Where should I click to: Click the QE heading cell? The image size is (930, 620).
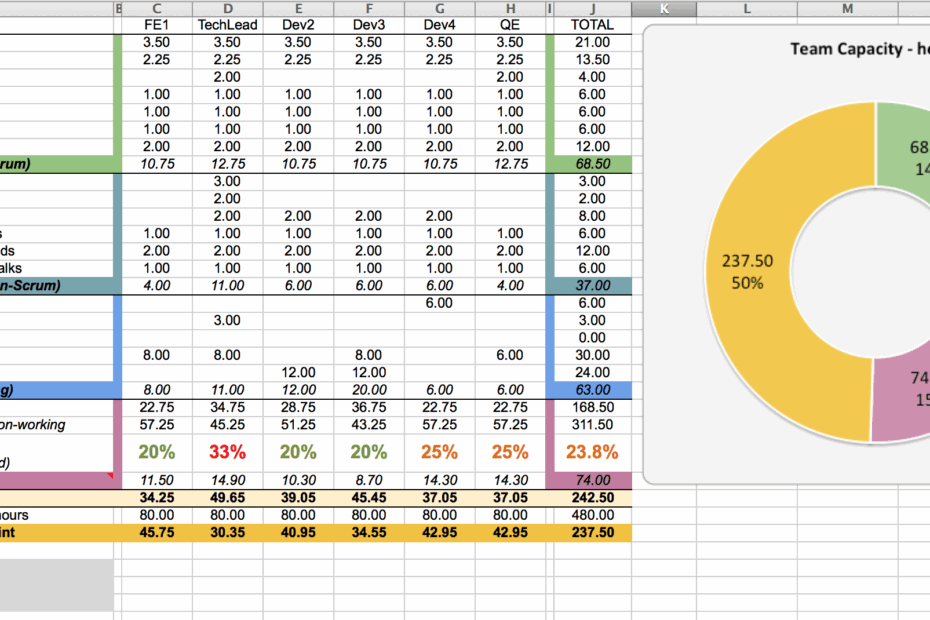pyautogui.click(x=510, y=25)
